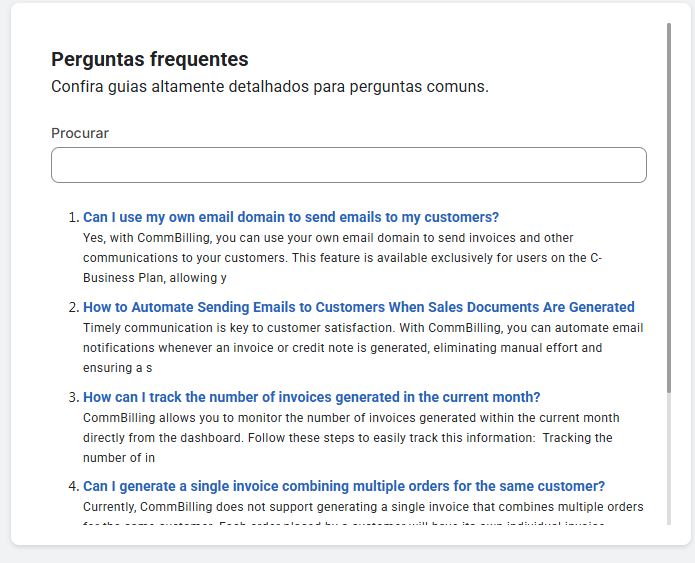Click list number 3 beside the third question
Screen dimensions: 695x563
[72, 397]
